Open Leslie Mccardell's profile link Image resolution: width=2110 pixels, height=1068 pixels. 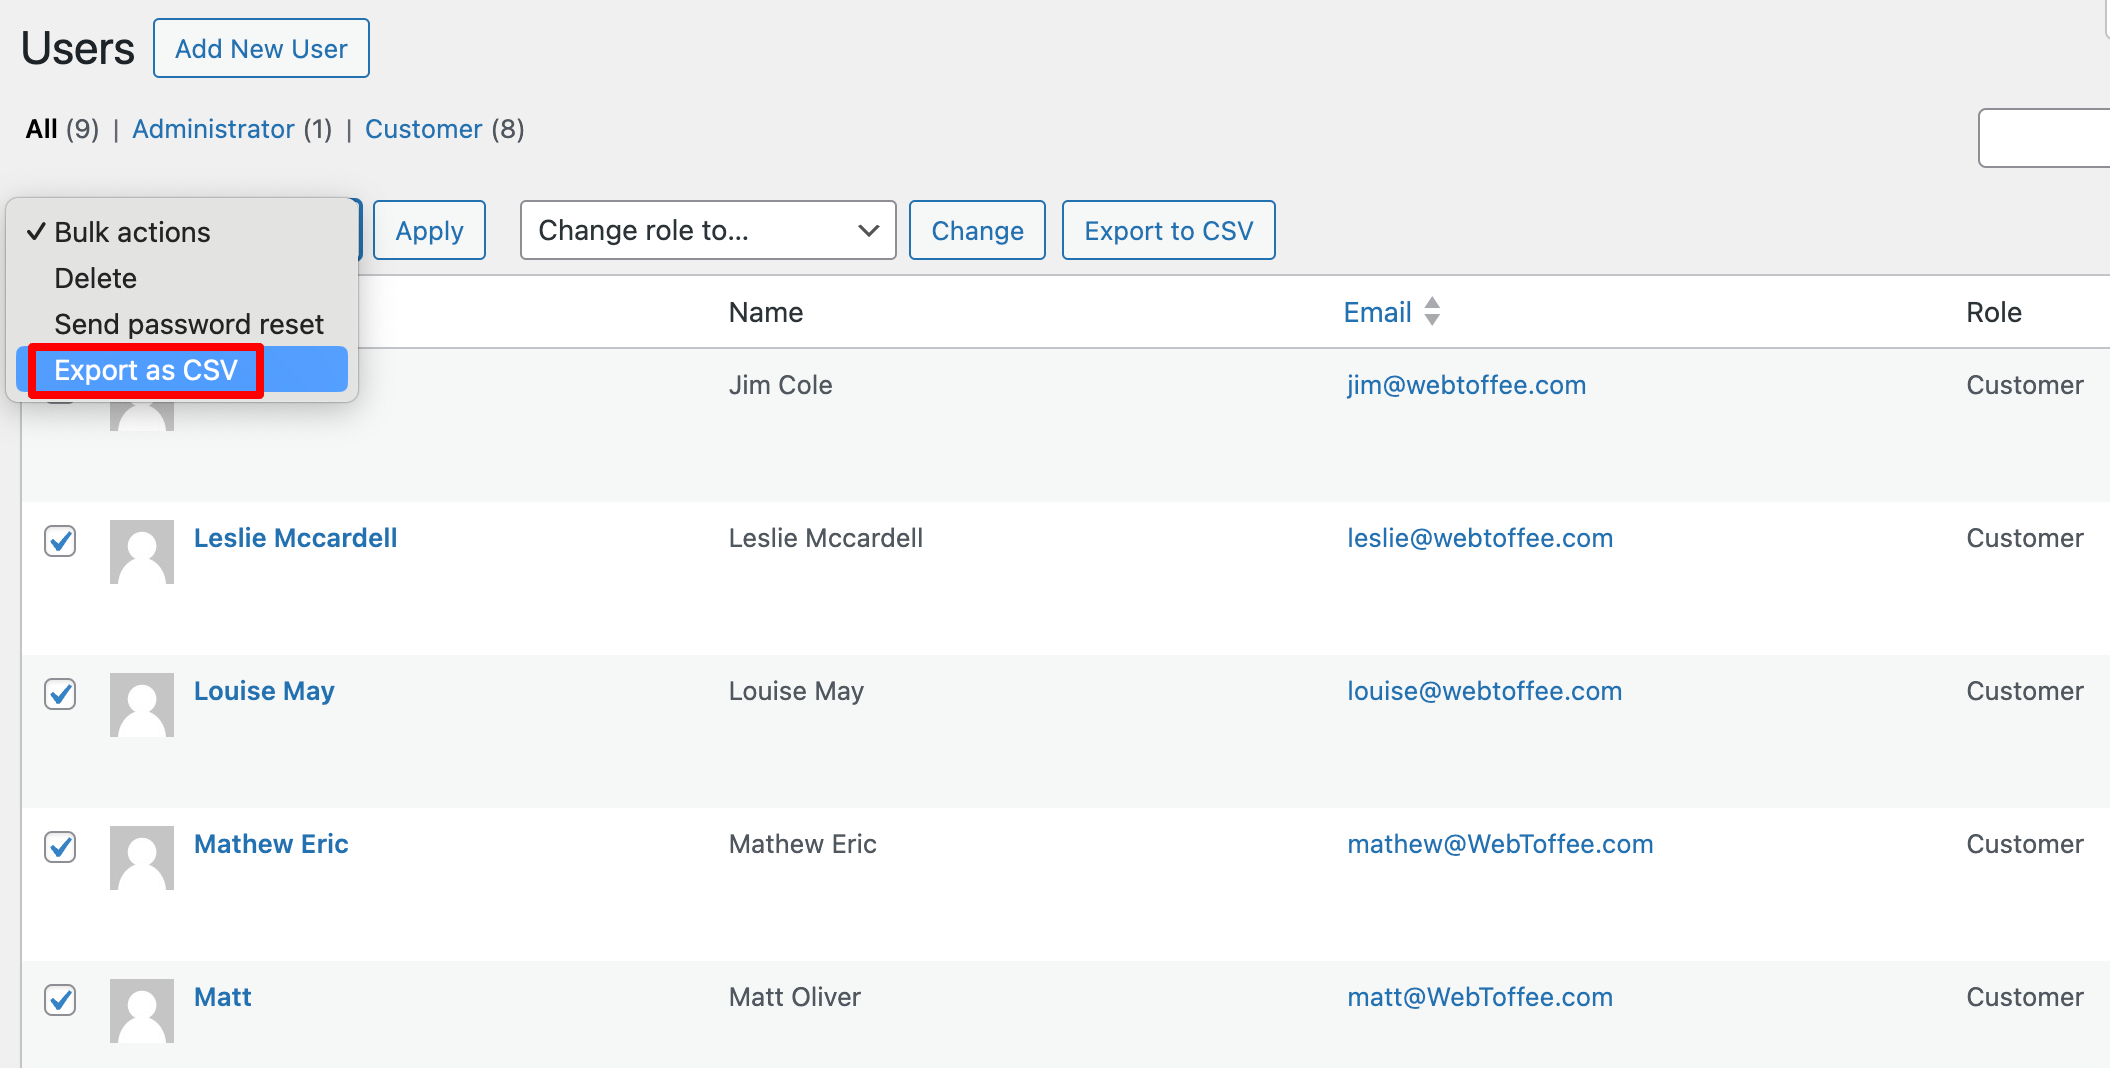click(x=295, y=538)
